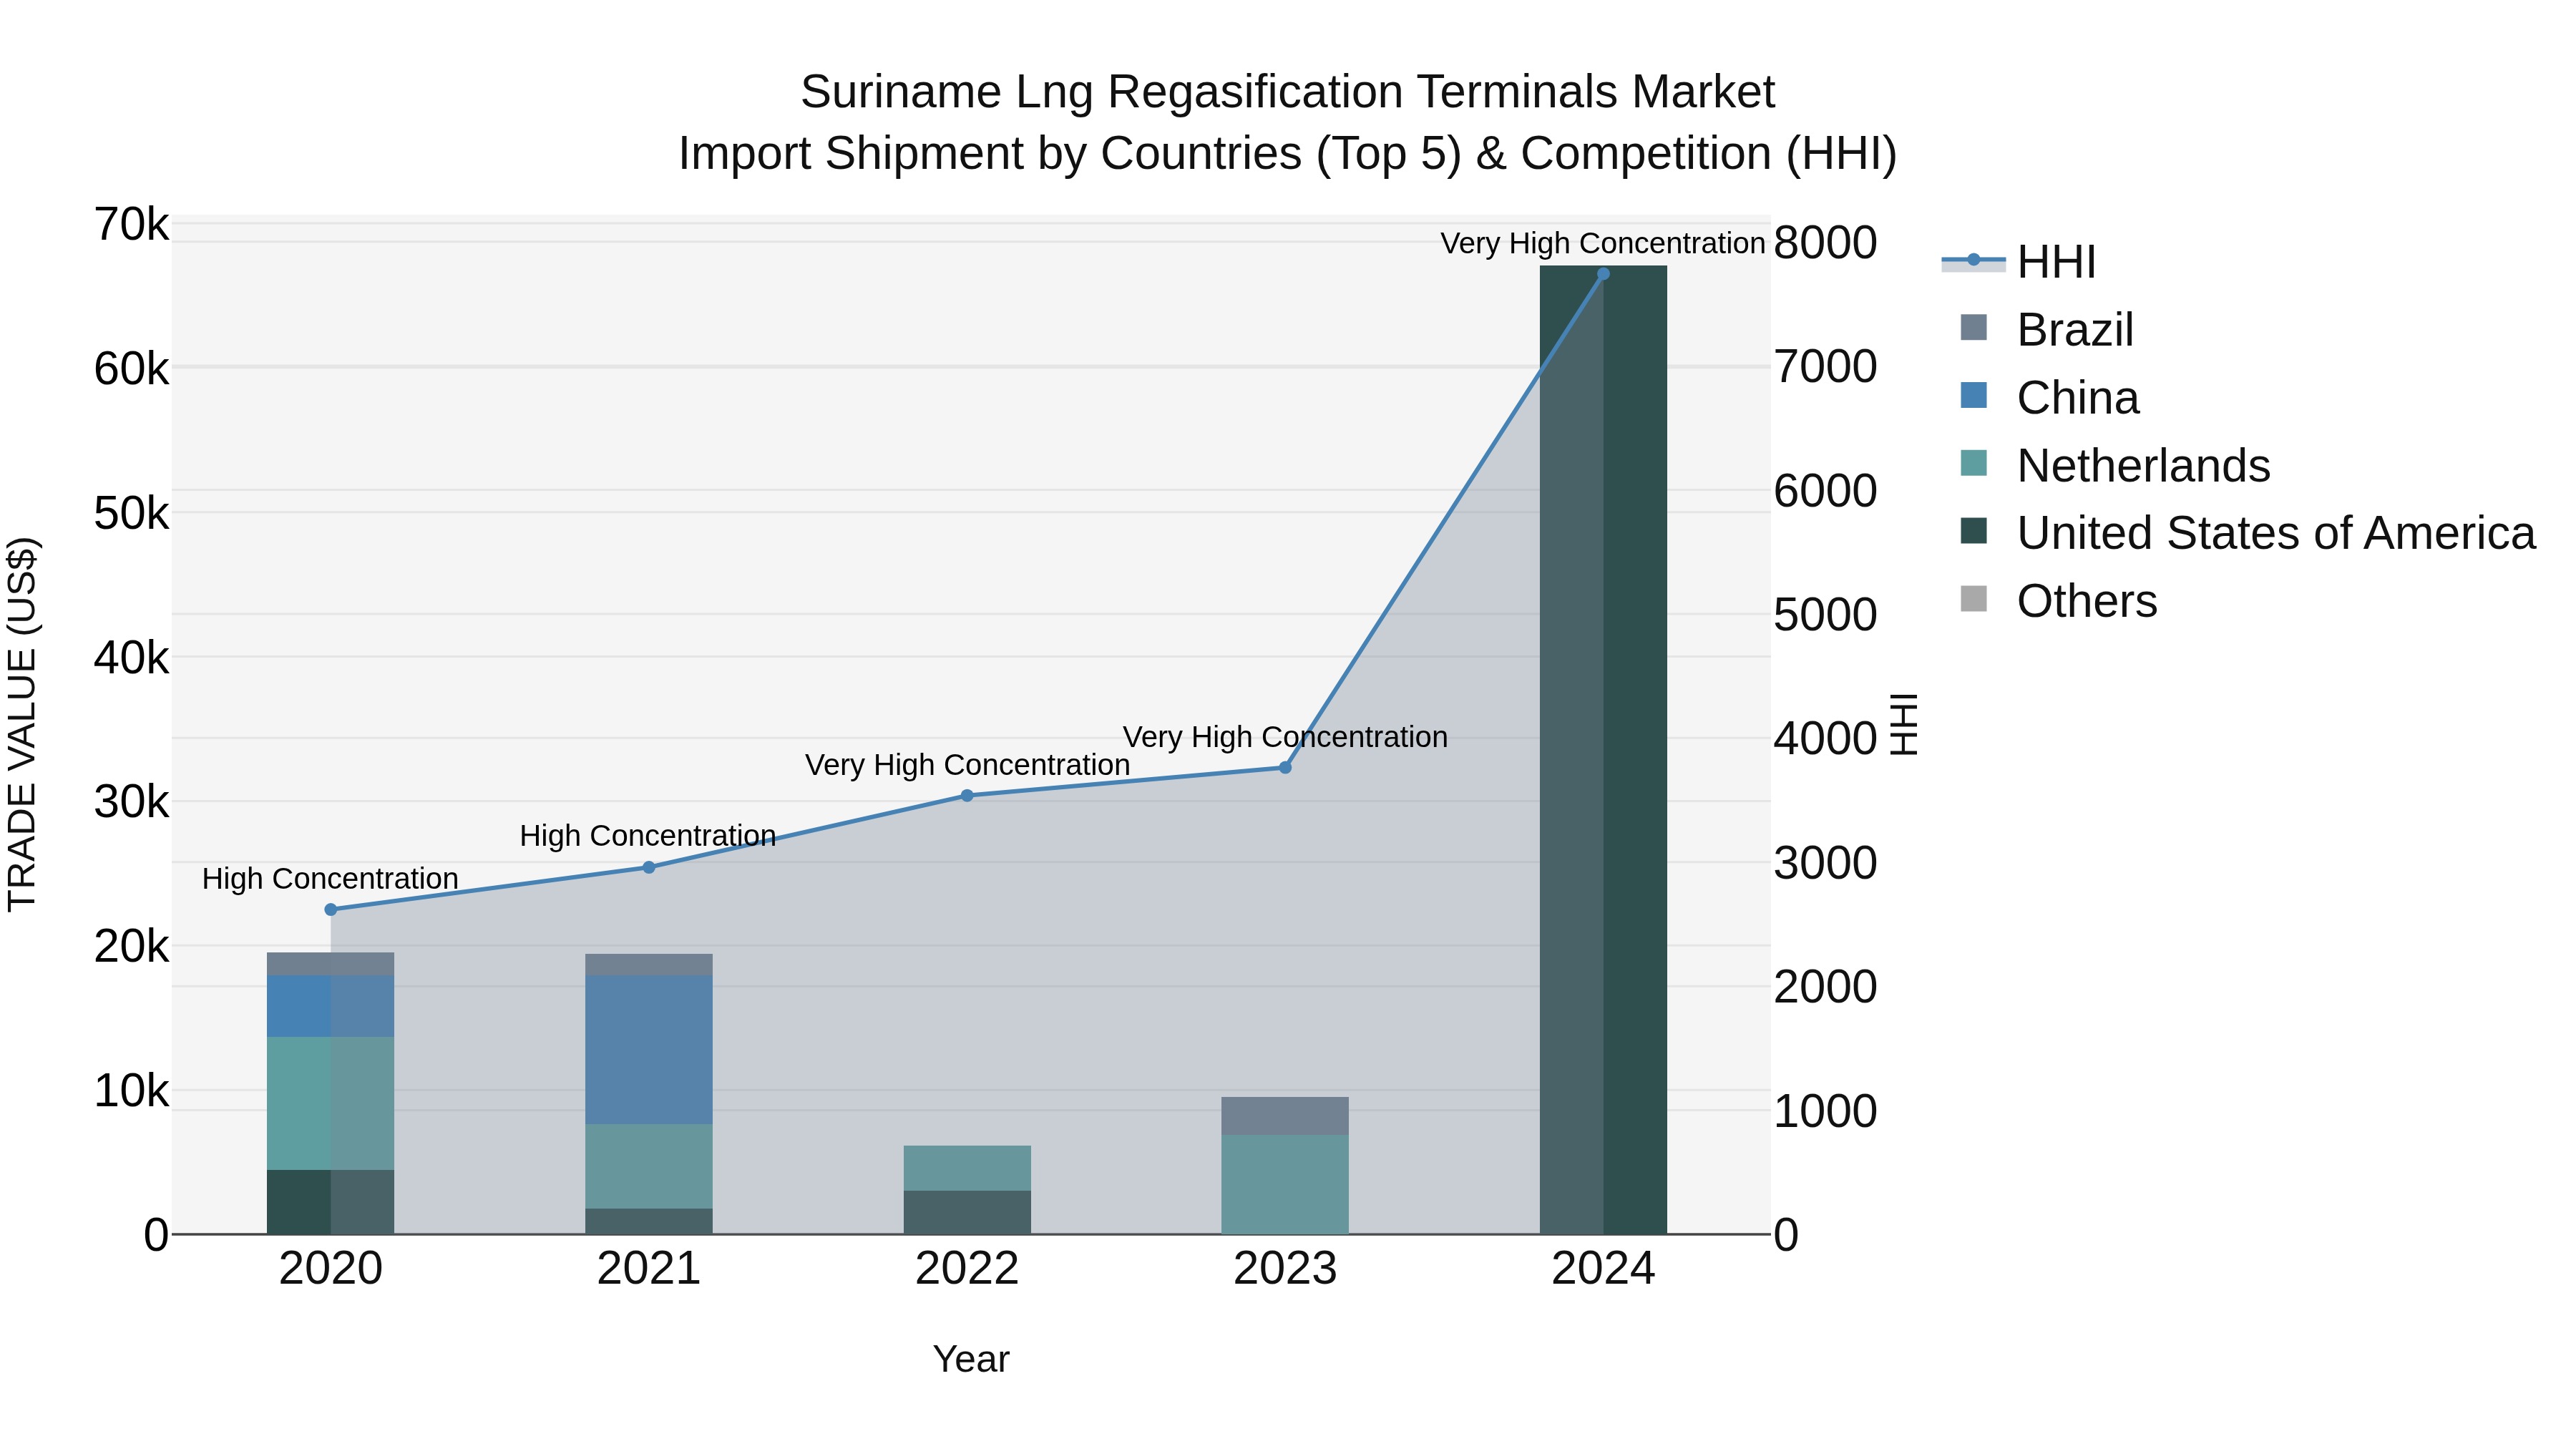Screen dimensions: 2576x1449
Task: Click the 70k left axis tick
Action: (132, 225)
